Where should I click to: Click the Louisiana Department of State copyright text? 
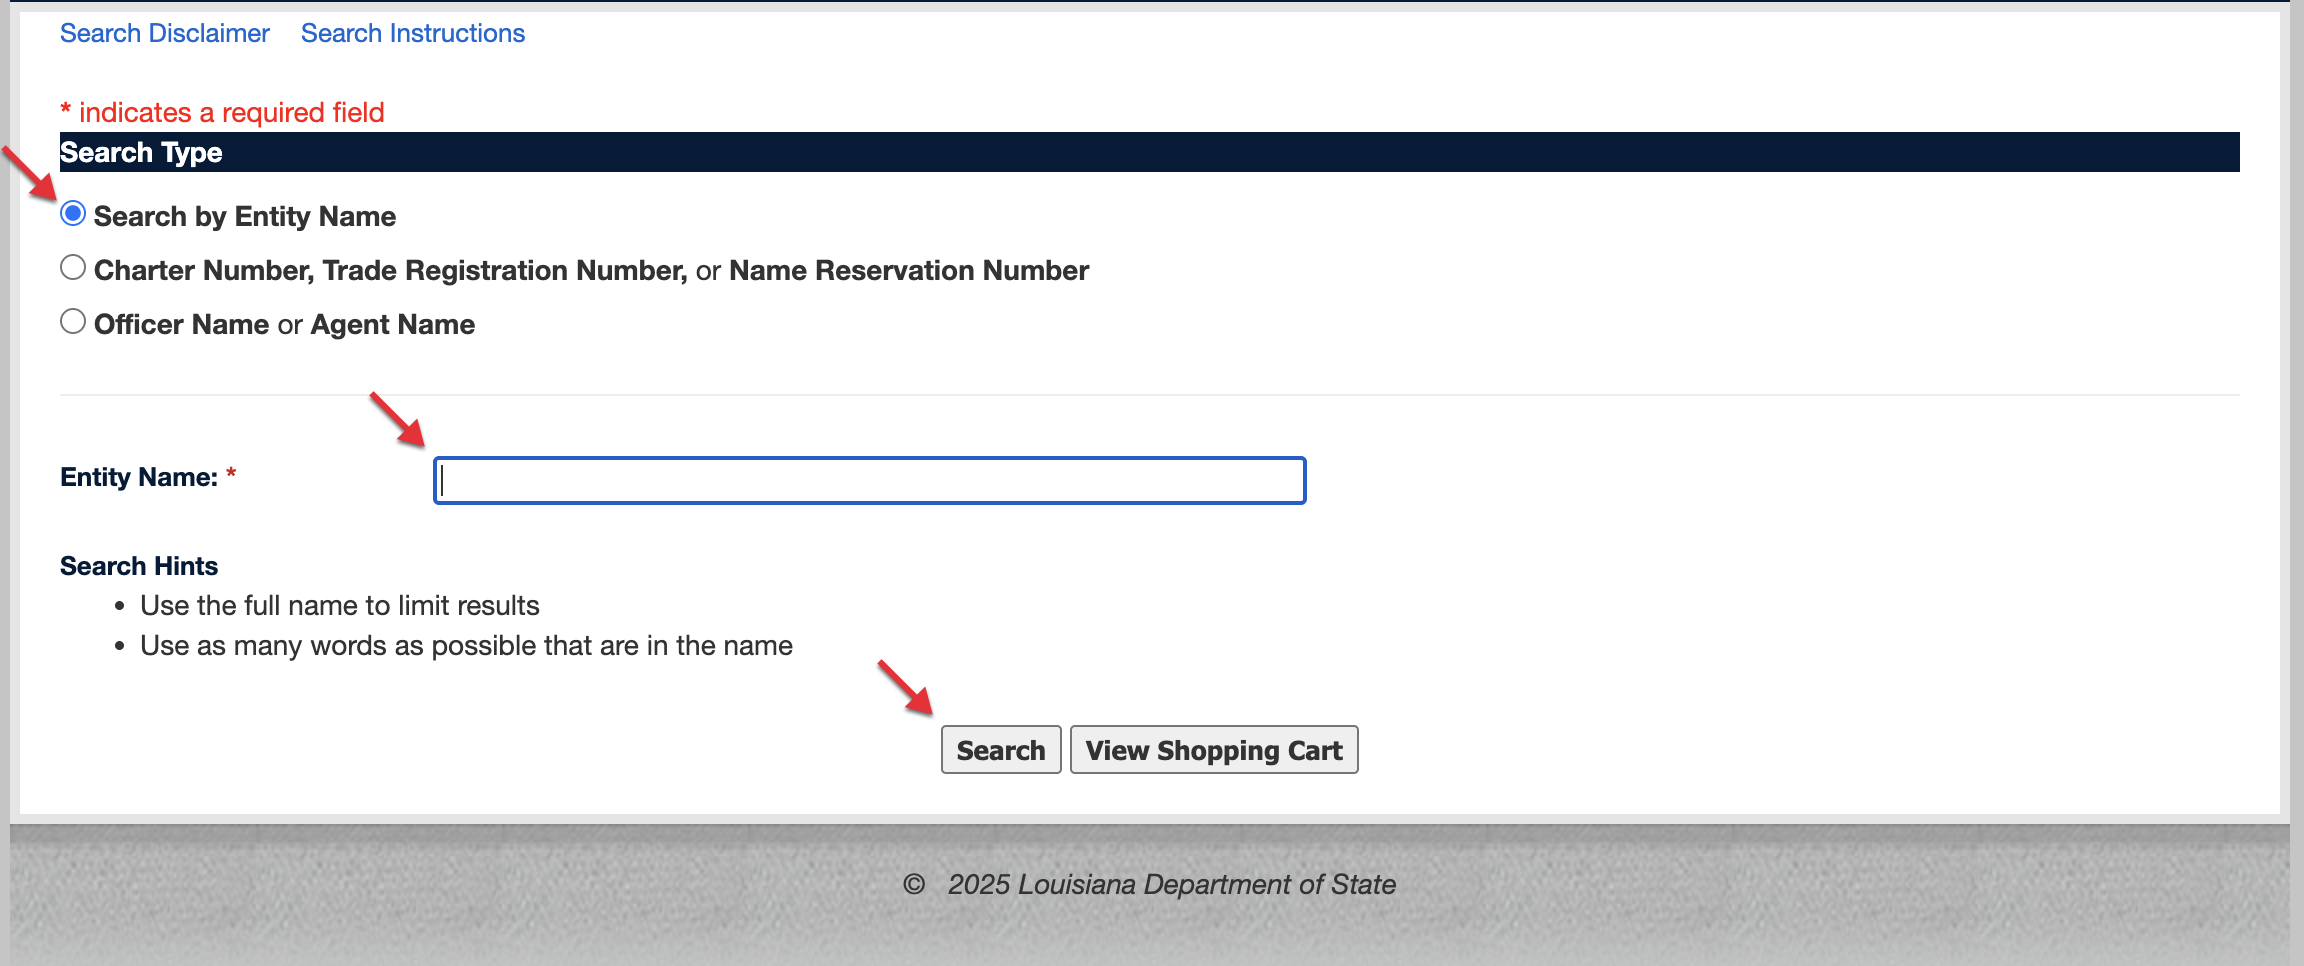tap(1171, 885)
